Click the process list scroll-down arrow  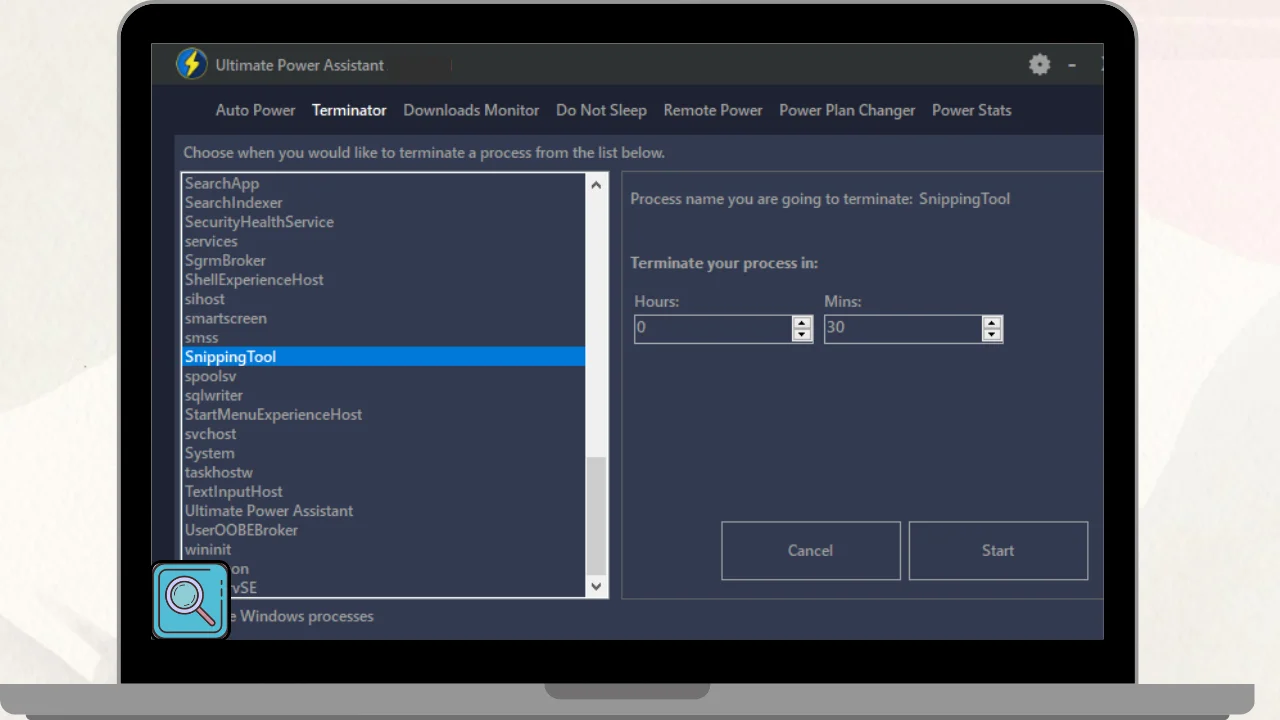tap(596, 587)
